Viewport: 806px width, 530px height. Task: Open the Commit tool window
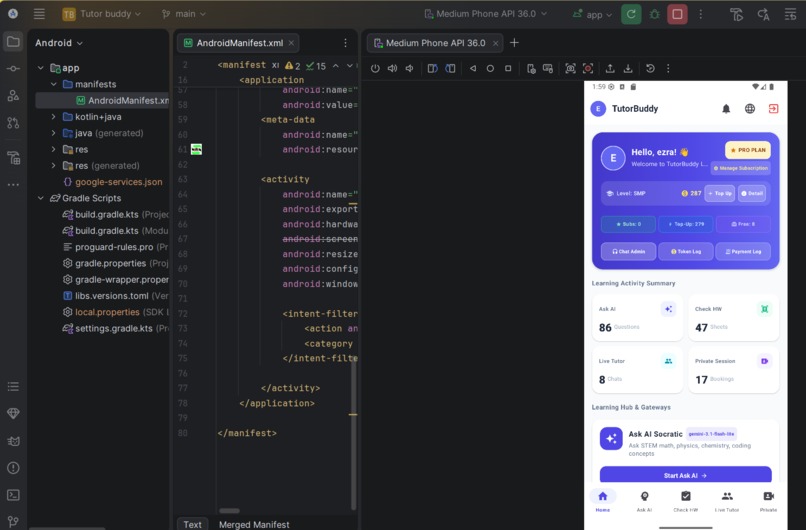click(13, 68)
